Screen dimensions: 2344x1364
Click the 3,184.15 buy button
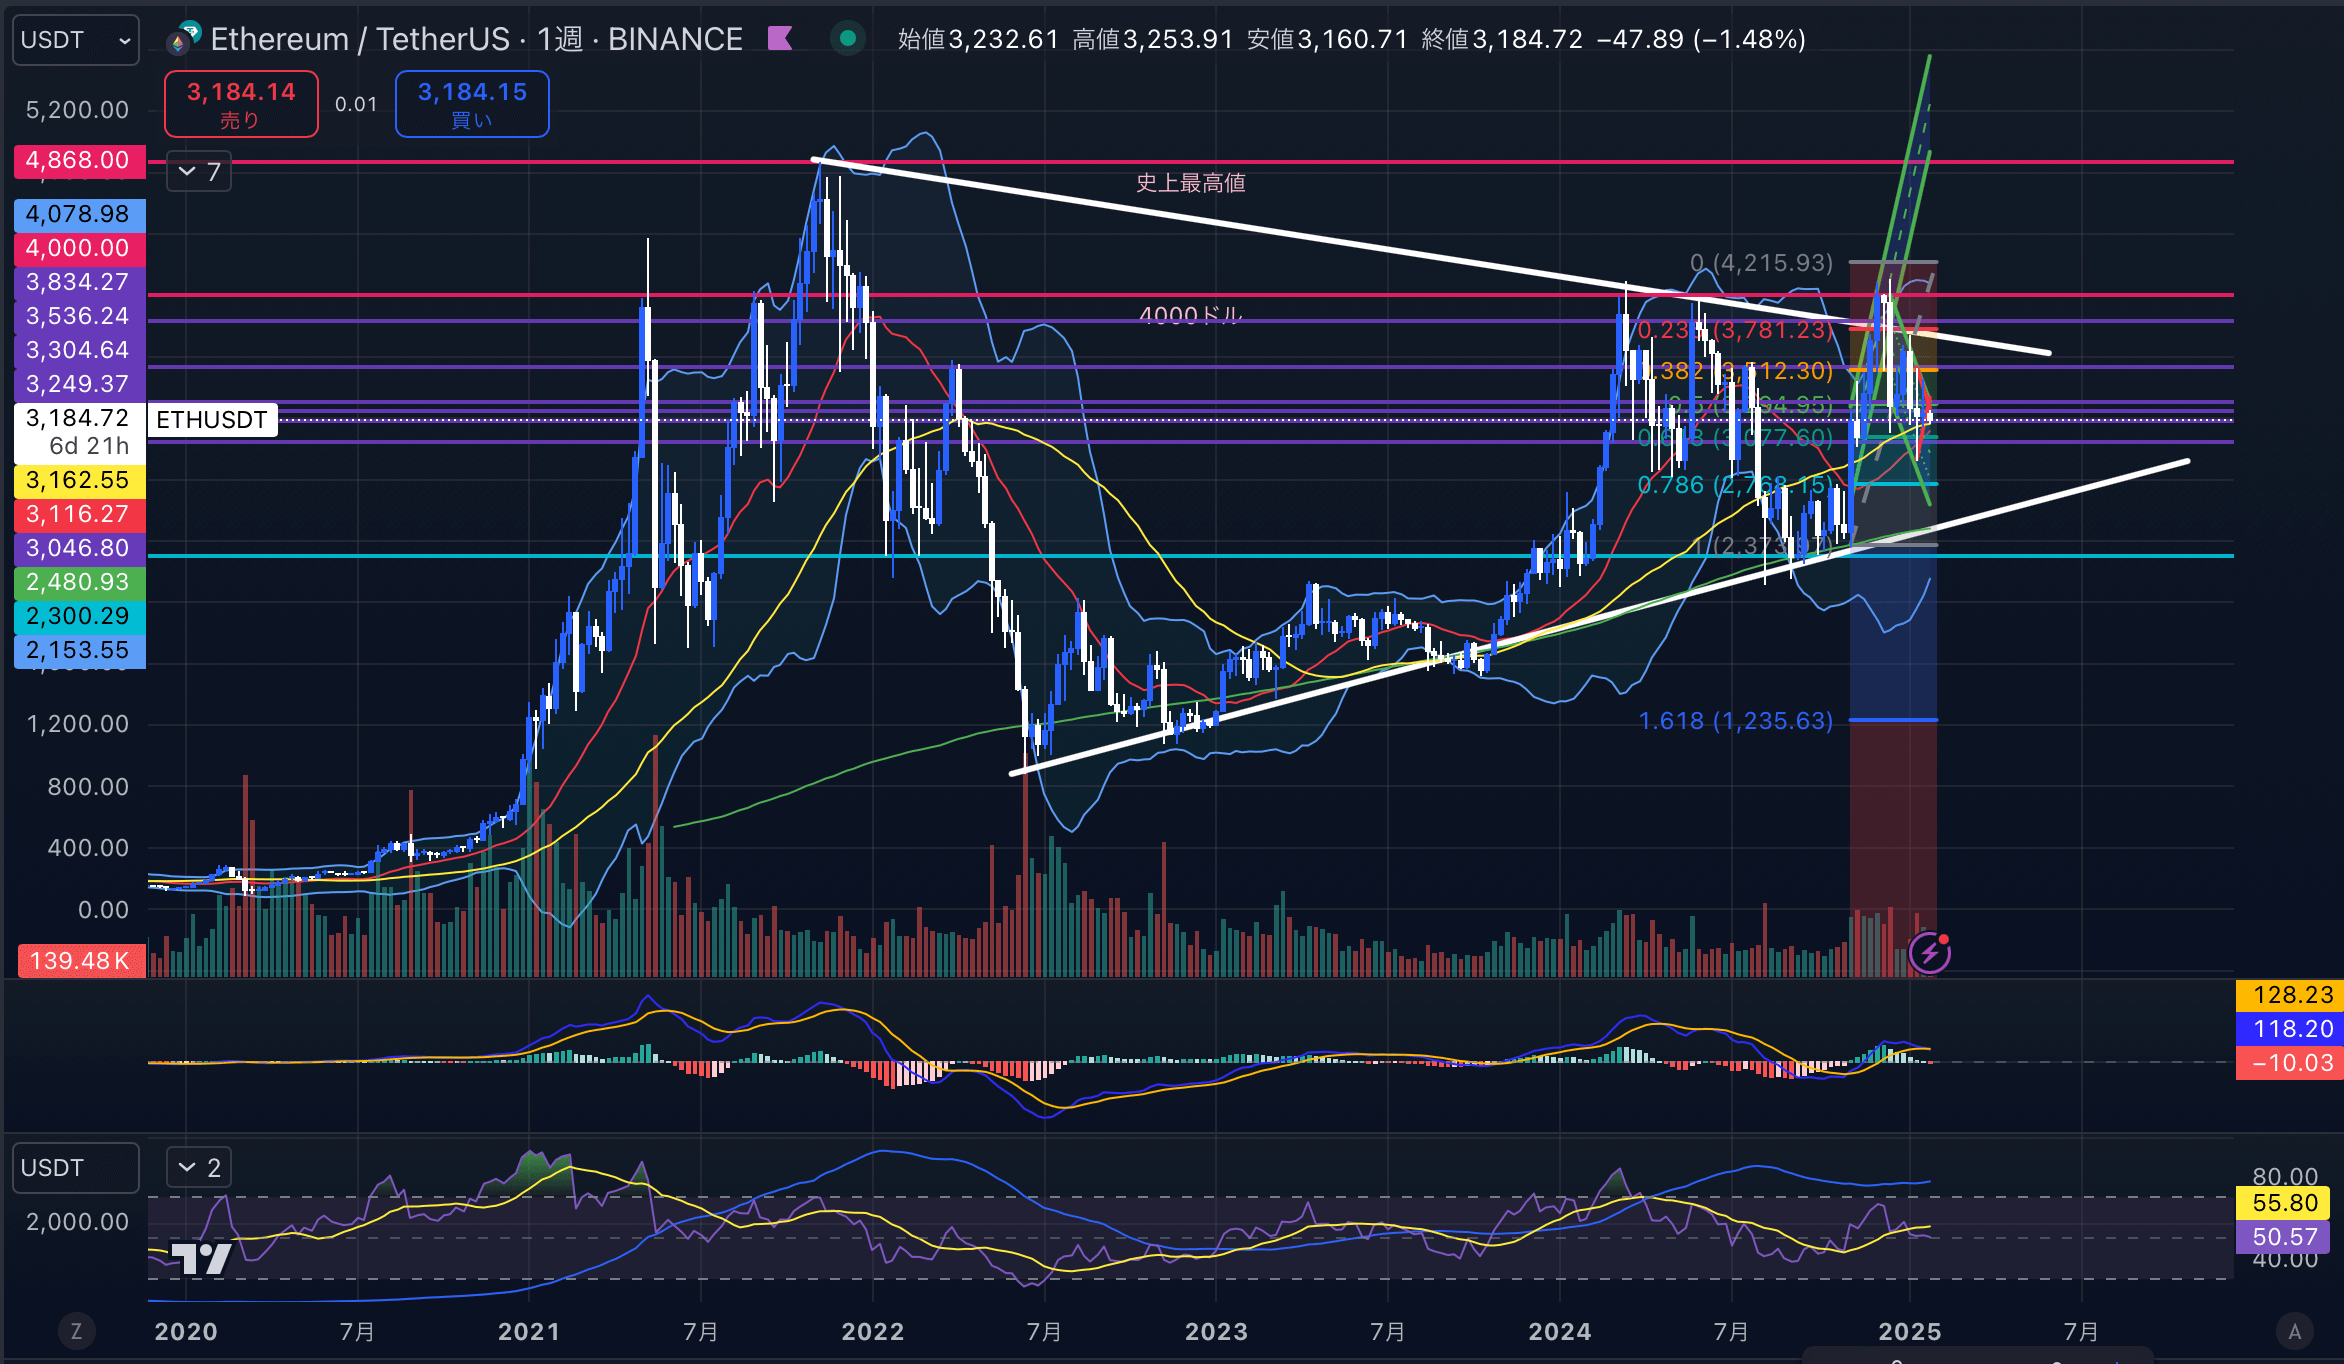click(472, 104)
